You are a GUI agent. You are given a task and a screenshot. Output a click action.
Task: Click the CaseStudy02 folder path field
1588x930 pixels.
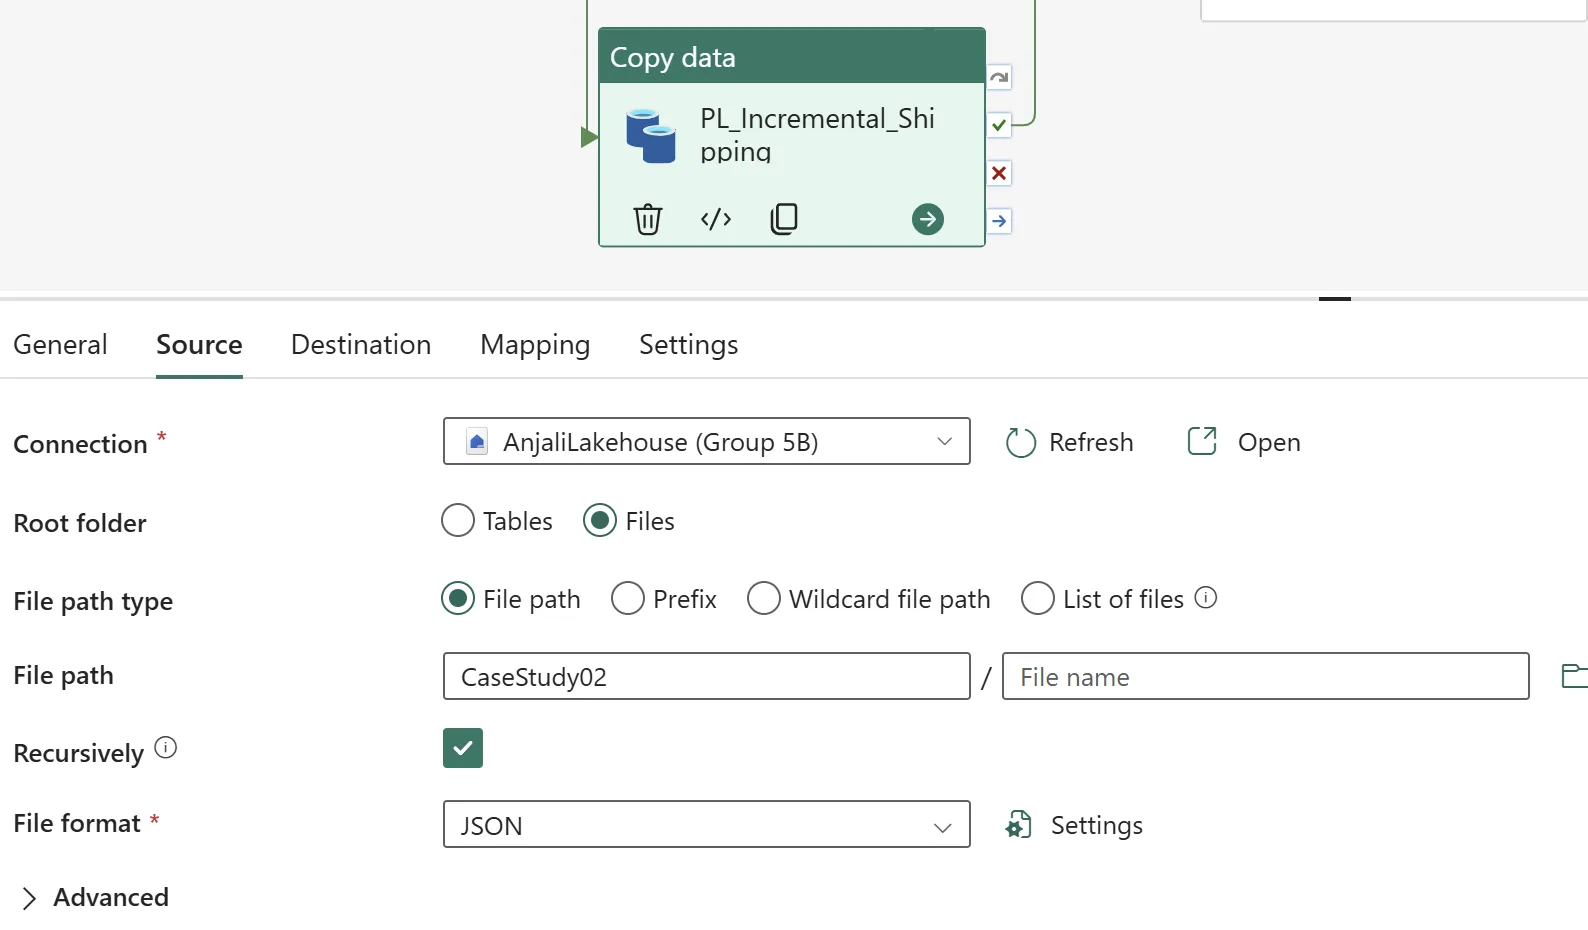(x=707, y=676)
